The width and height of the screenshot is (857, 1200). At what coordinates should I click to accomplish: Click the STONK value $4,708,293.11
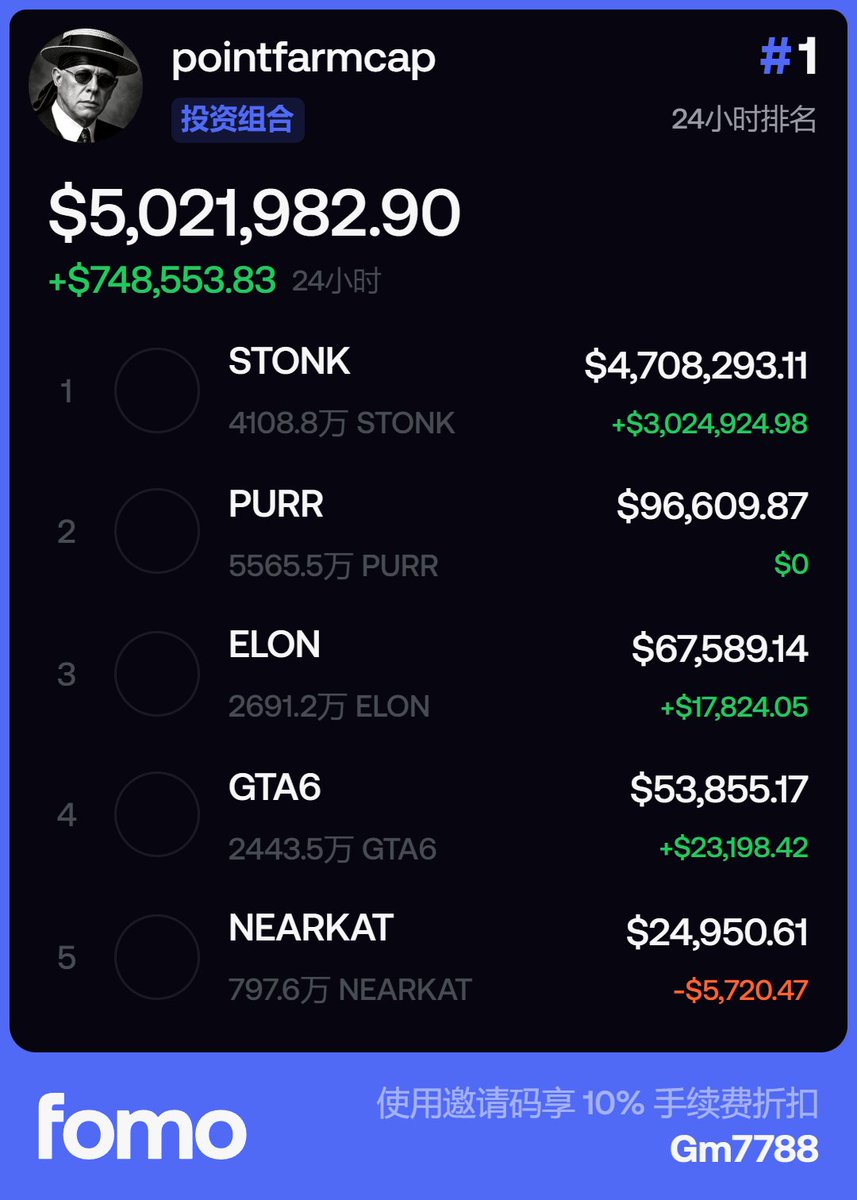point(696,366)
